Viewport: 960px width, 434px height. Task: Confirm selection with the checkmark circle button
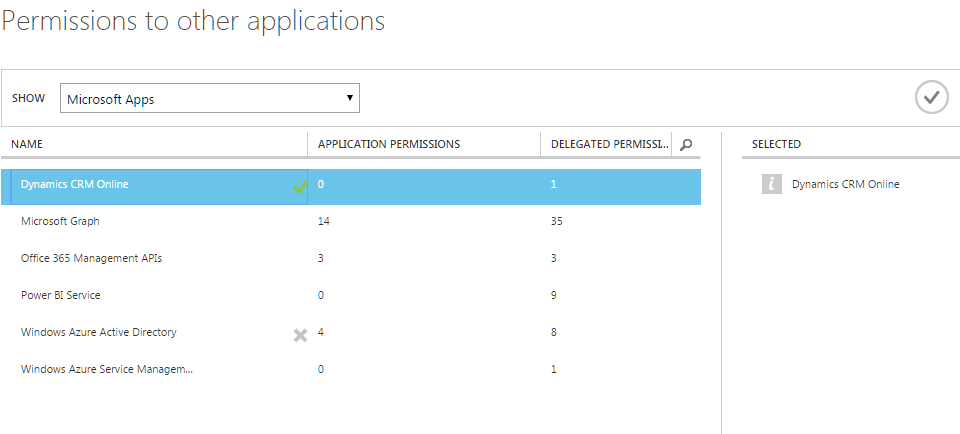[x=931, y=97]
